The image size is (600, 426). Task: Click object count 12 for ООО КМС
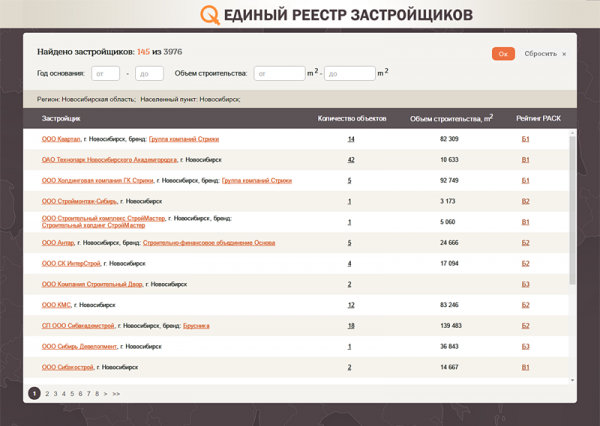[x=351, y=305]
